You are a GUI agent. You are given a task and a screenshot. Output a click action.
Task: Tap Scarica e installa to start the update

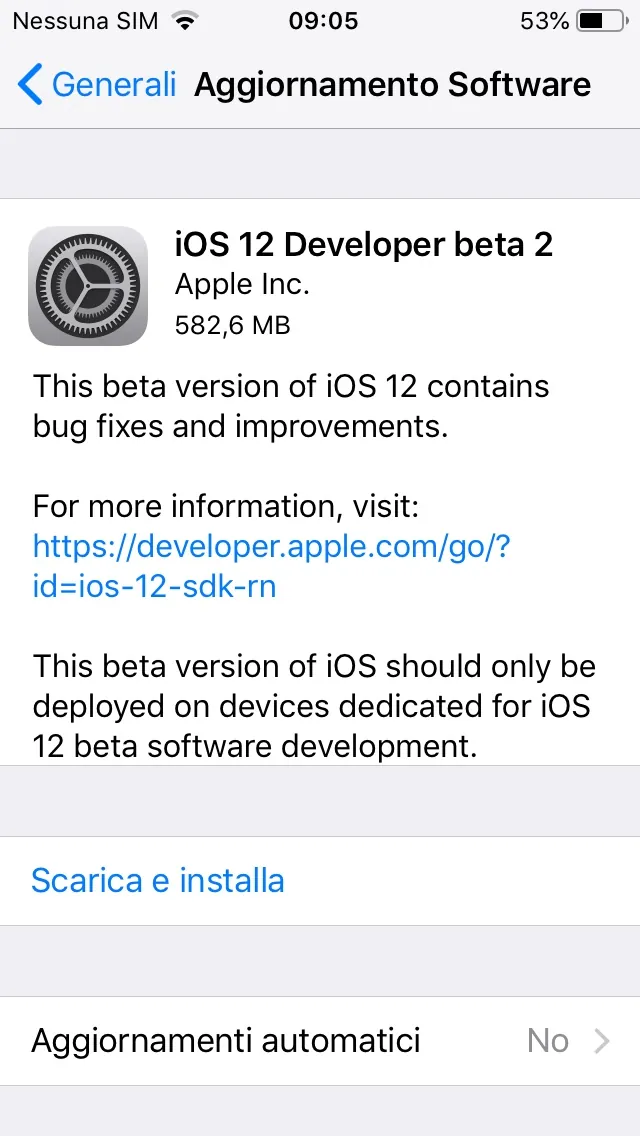157,880
